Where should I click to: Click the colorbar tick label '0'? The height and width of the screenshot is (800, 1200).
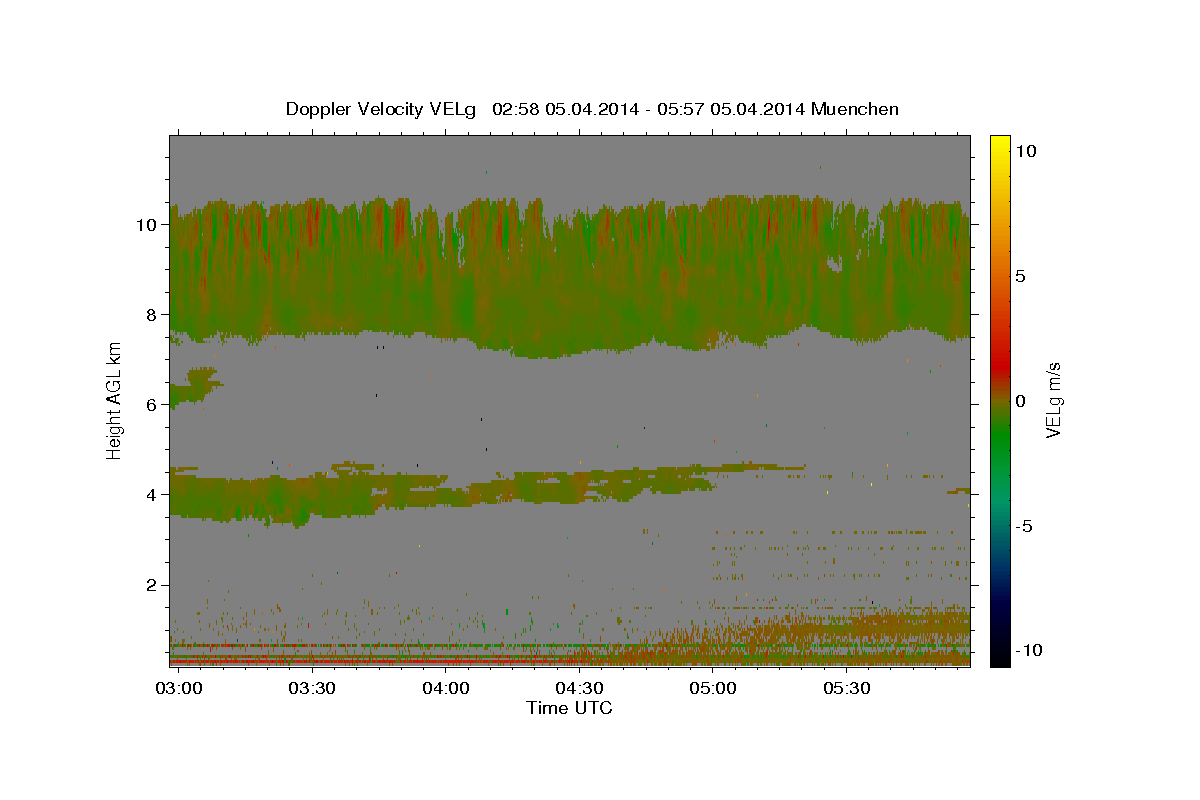1021,401
